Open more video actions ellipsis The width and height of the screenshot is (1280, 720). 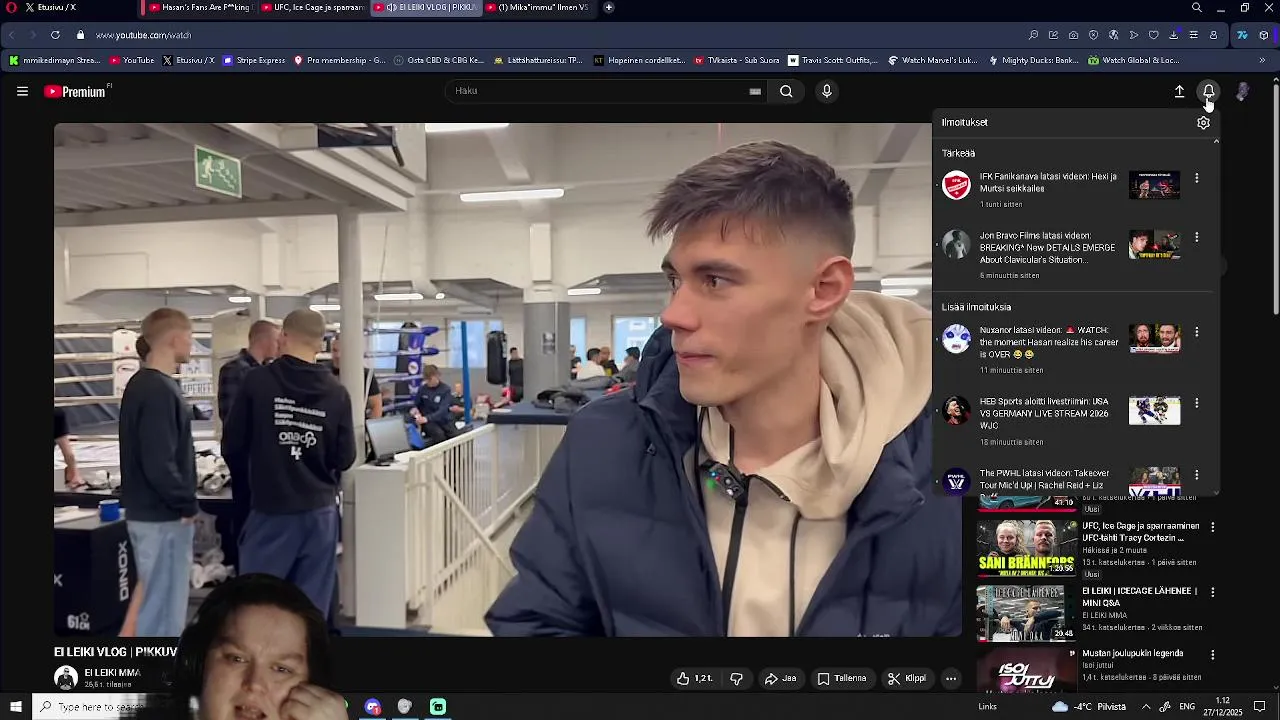pos(951,678)
